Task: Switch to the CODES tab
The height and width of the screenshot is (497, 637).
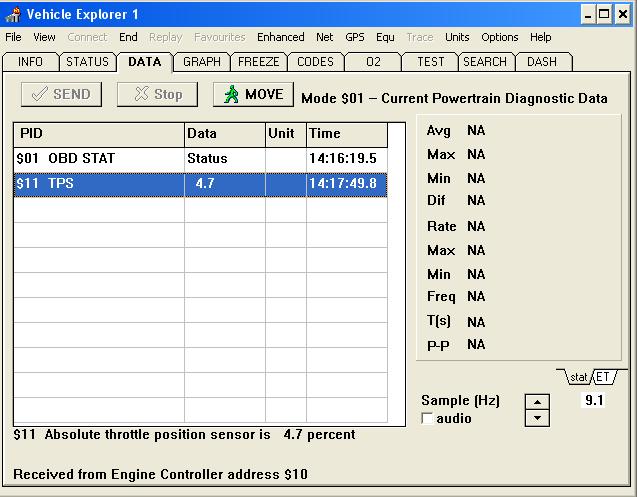Action: click(315, 62)
